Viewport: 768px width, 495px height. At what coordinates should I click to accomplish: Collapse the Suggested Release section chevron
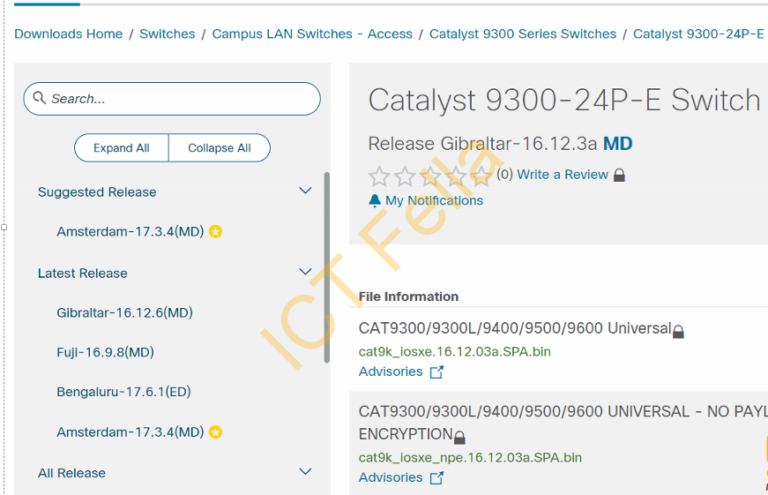(305, 190)
